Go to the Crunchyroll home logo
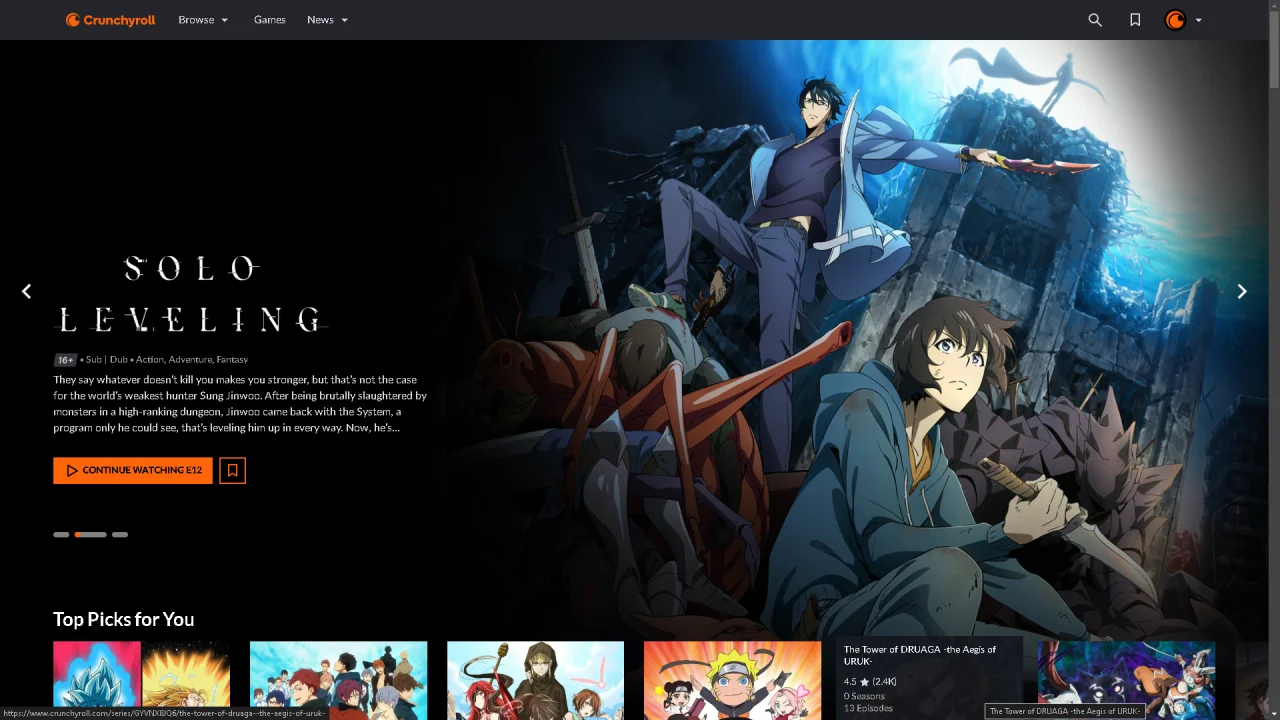 tap(110, 20)
